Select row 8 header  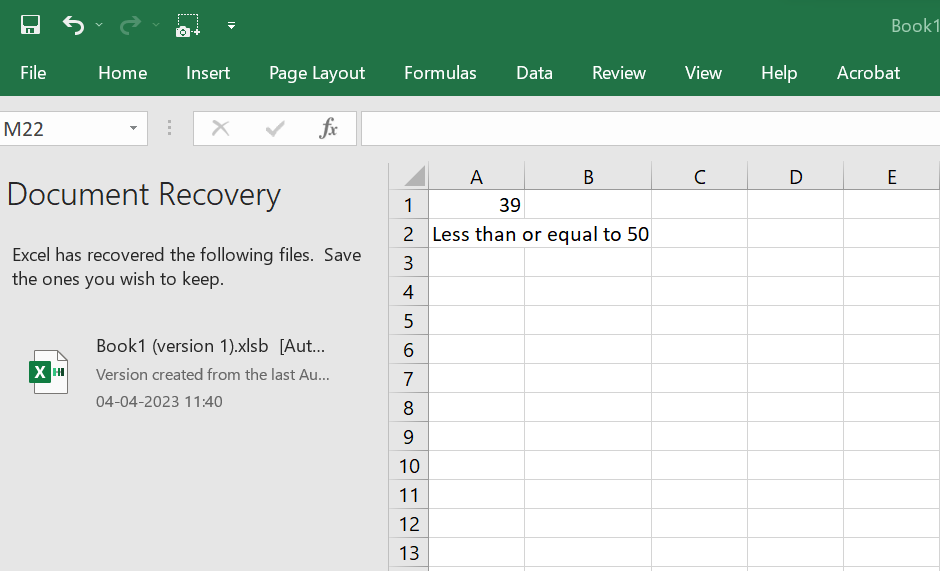tap(409, 408)
